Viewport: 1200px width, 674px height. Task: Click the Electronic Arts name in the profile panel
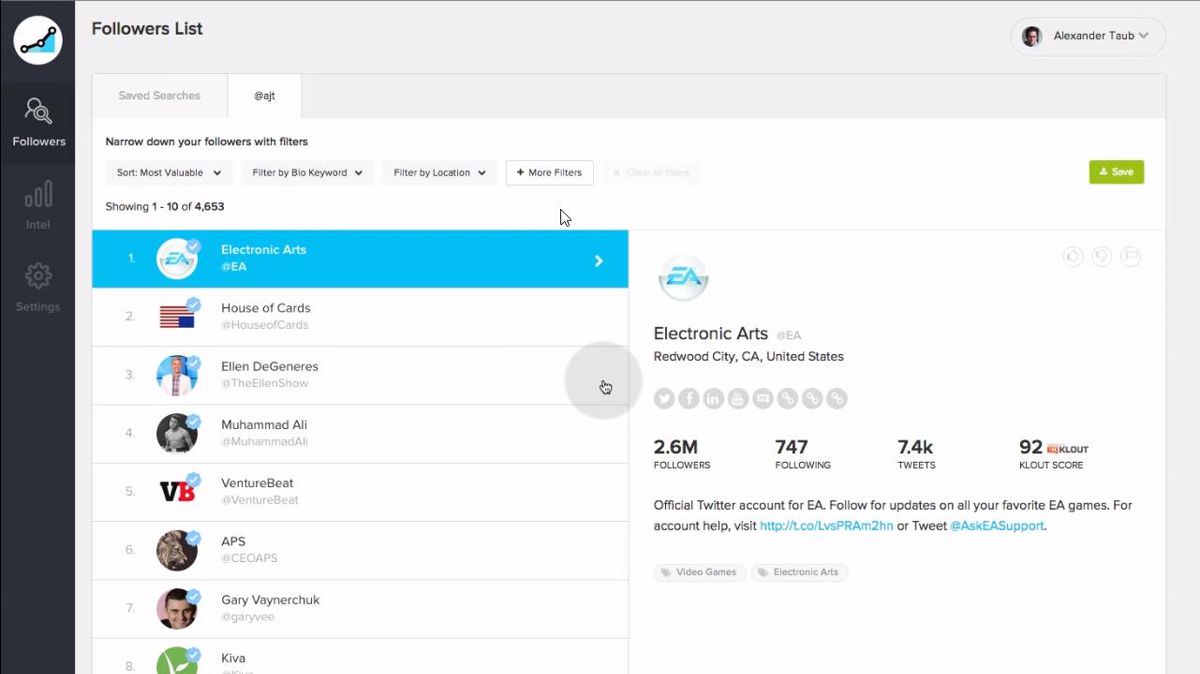pos(711,334)
